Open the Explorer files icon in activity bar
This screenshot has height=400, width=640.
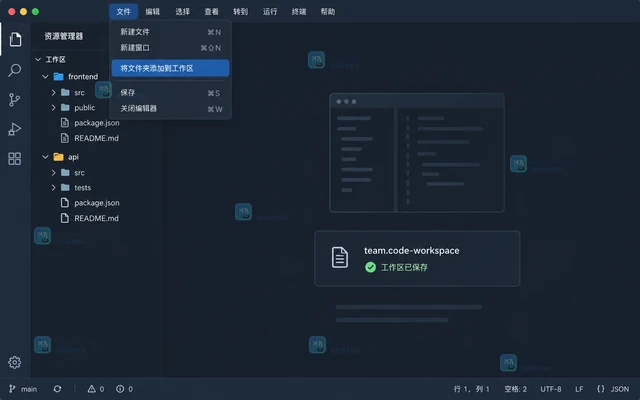tap(15, 39)
